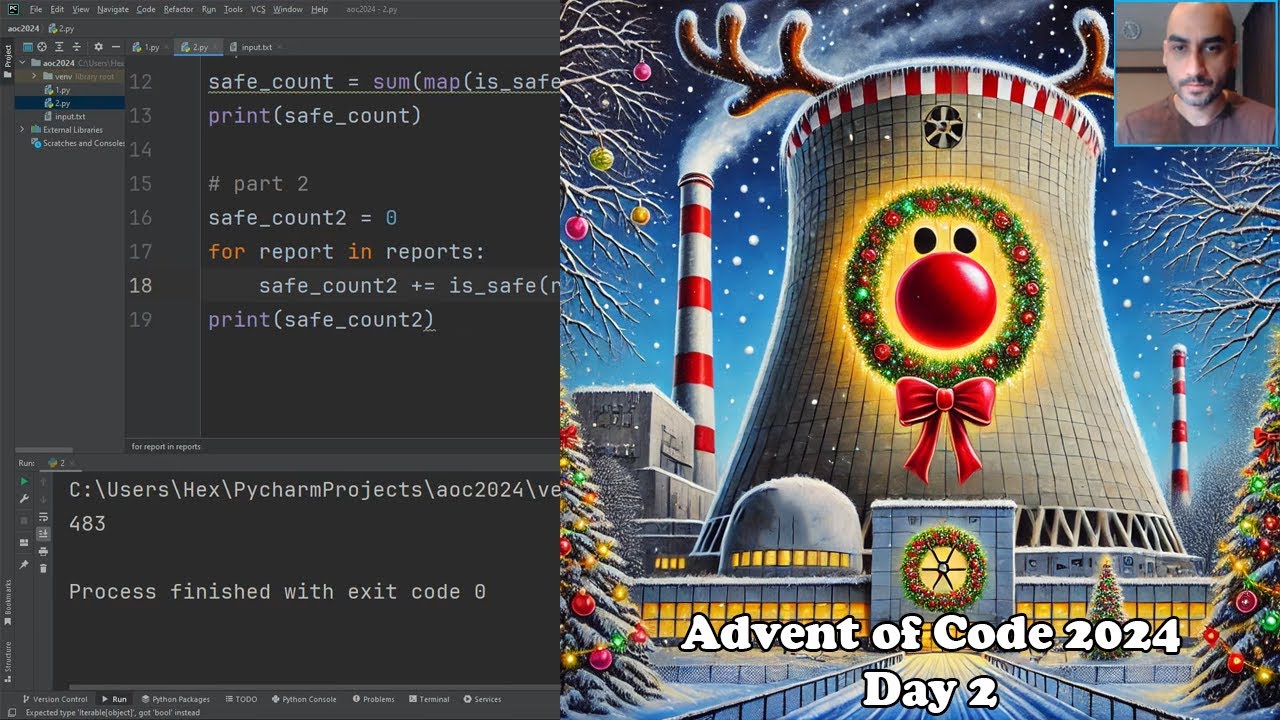Click the PyCharm logo icon
This screenshot has height=720, width=1280.
coord(13,9)
